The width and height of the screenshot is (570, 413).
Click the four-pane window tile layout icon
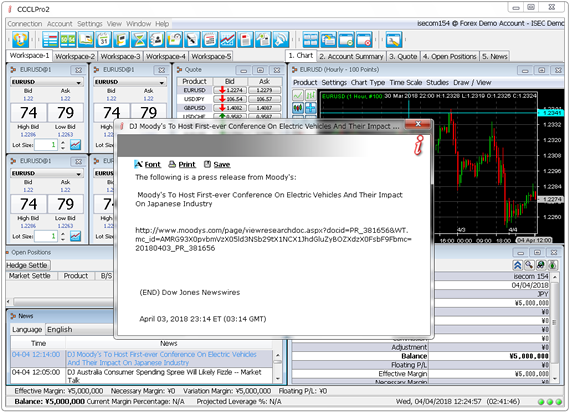click(310, 40)
